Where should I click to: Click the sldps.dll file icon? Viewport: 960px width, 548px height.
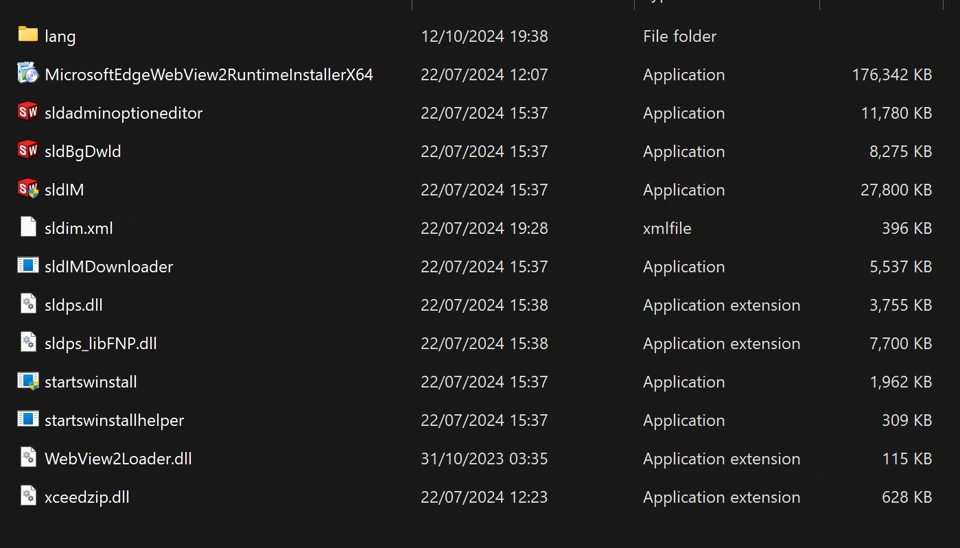[x=28, y=304]
